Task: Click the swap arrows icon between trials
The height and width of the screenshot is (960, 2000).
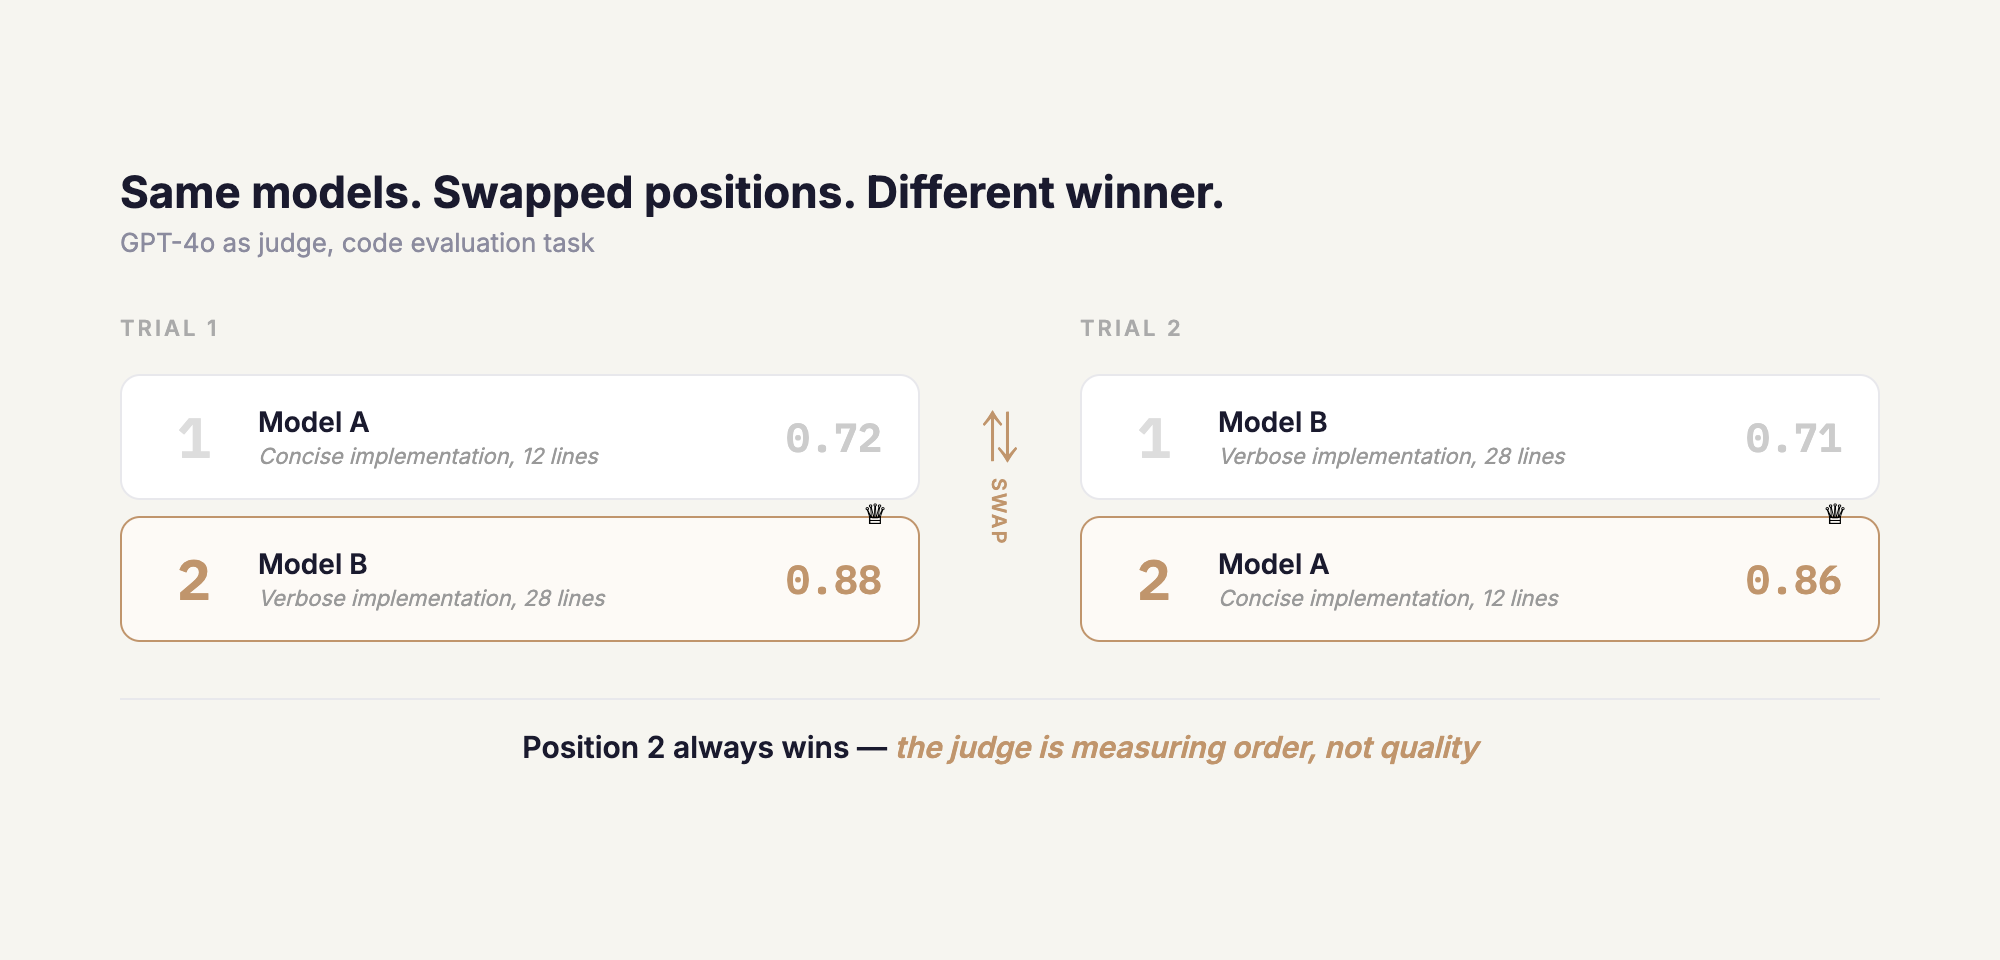Action: [999, 436]
